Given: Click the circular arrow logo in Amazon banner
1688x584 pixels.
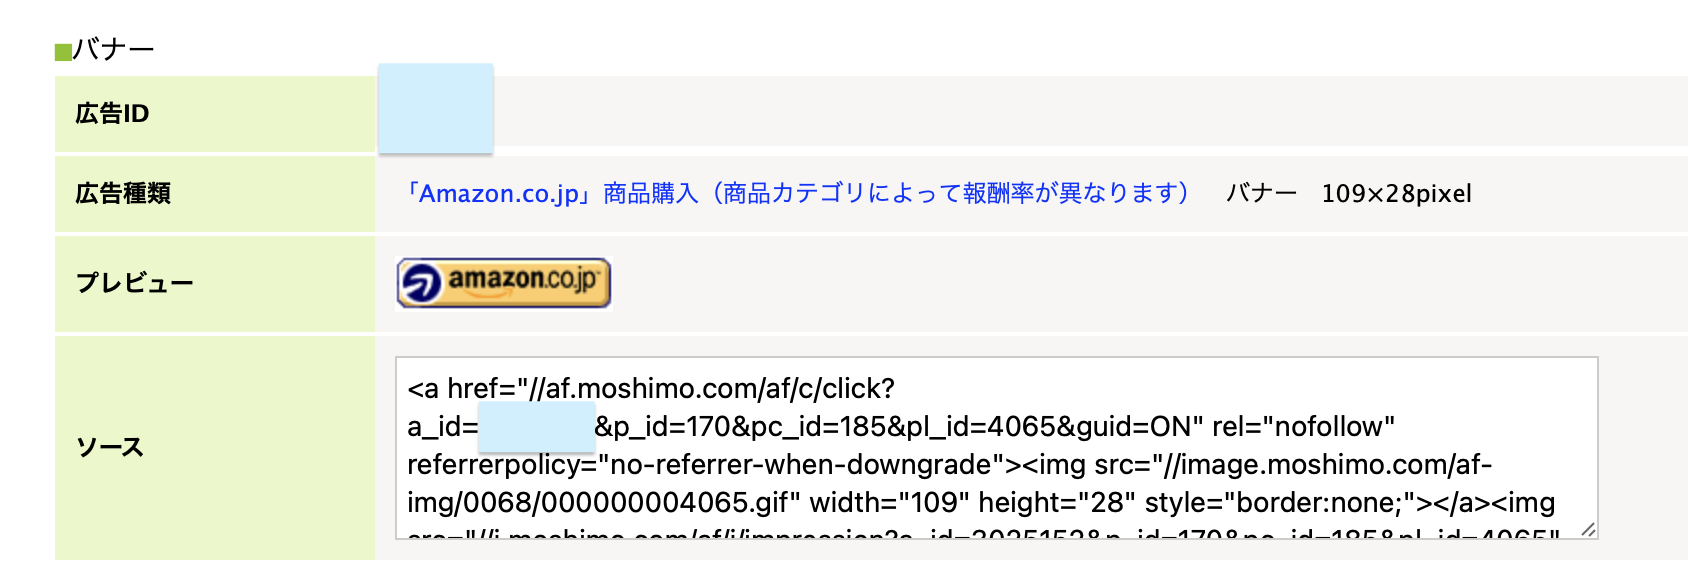Looking at the screenshot, I should (x=421, y=283).
